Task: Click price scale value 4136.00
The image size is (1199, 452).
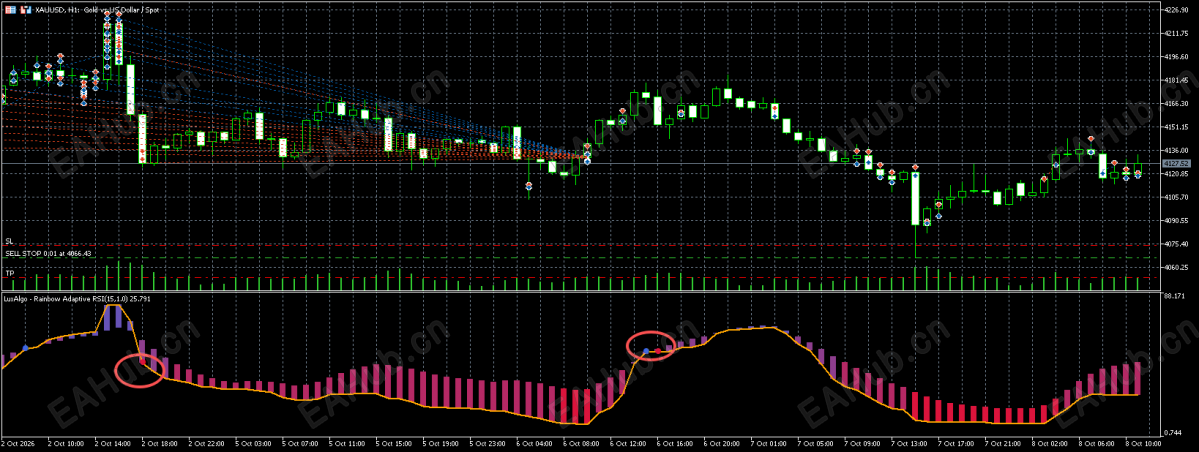Action: (1175, 151)
